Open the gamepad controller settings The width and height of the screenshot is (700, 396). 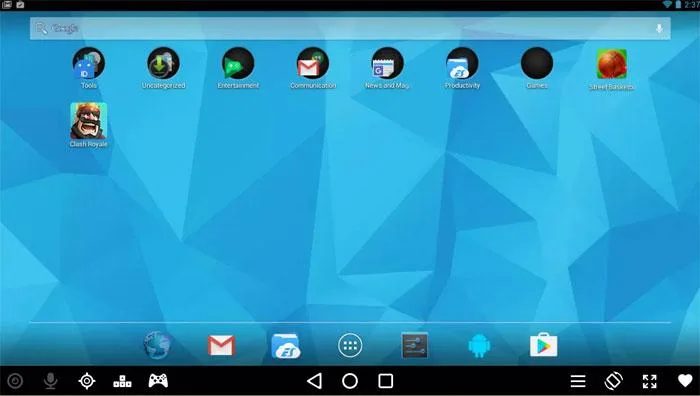point(158,381)
